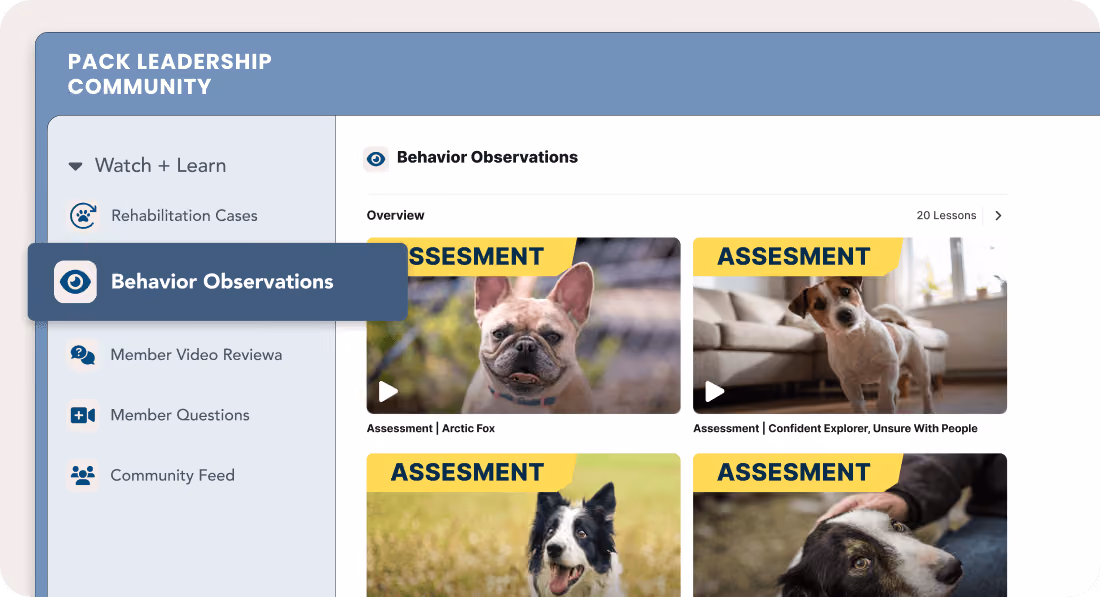The width and height of the screenshot is (1100, 597).
Task: Click Assessment | Confident Explorer, Unsure With People title
Action: click(x=835, y=429)
